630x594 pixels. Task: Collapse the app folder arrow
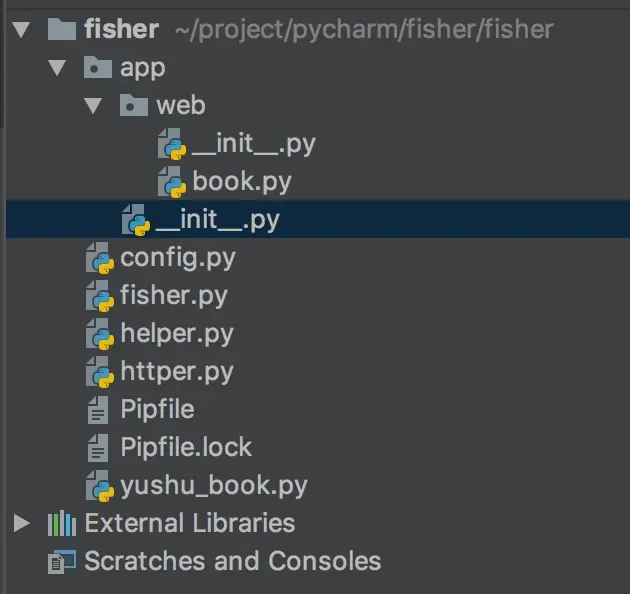[x=58, y=68]
